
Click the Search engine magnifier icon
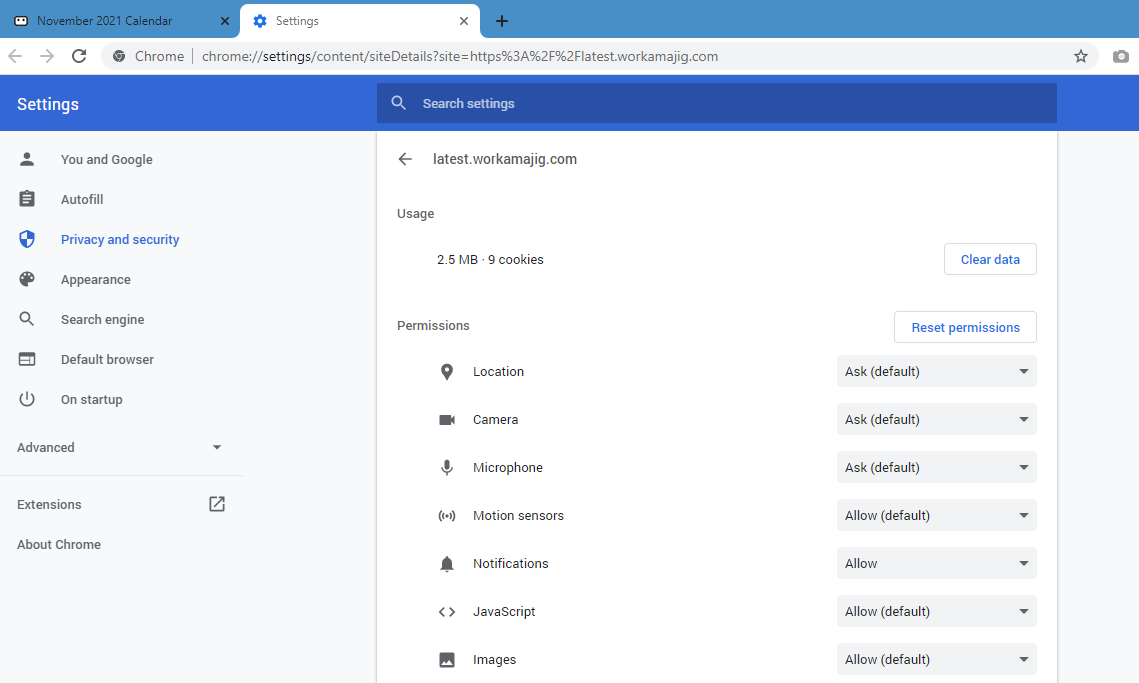point(27,319)
